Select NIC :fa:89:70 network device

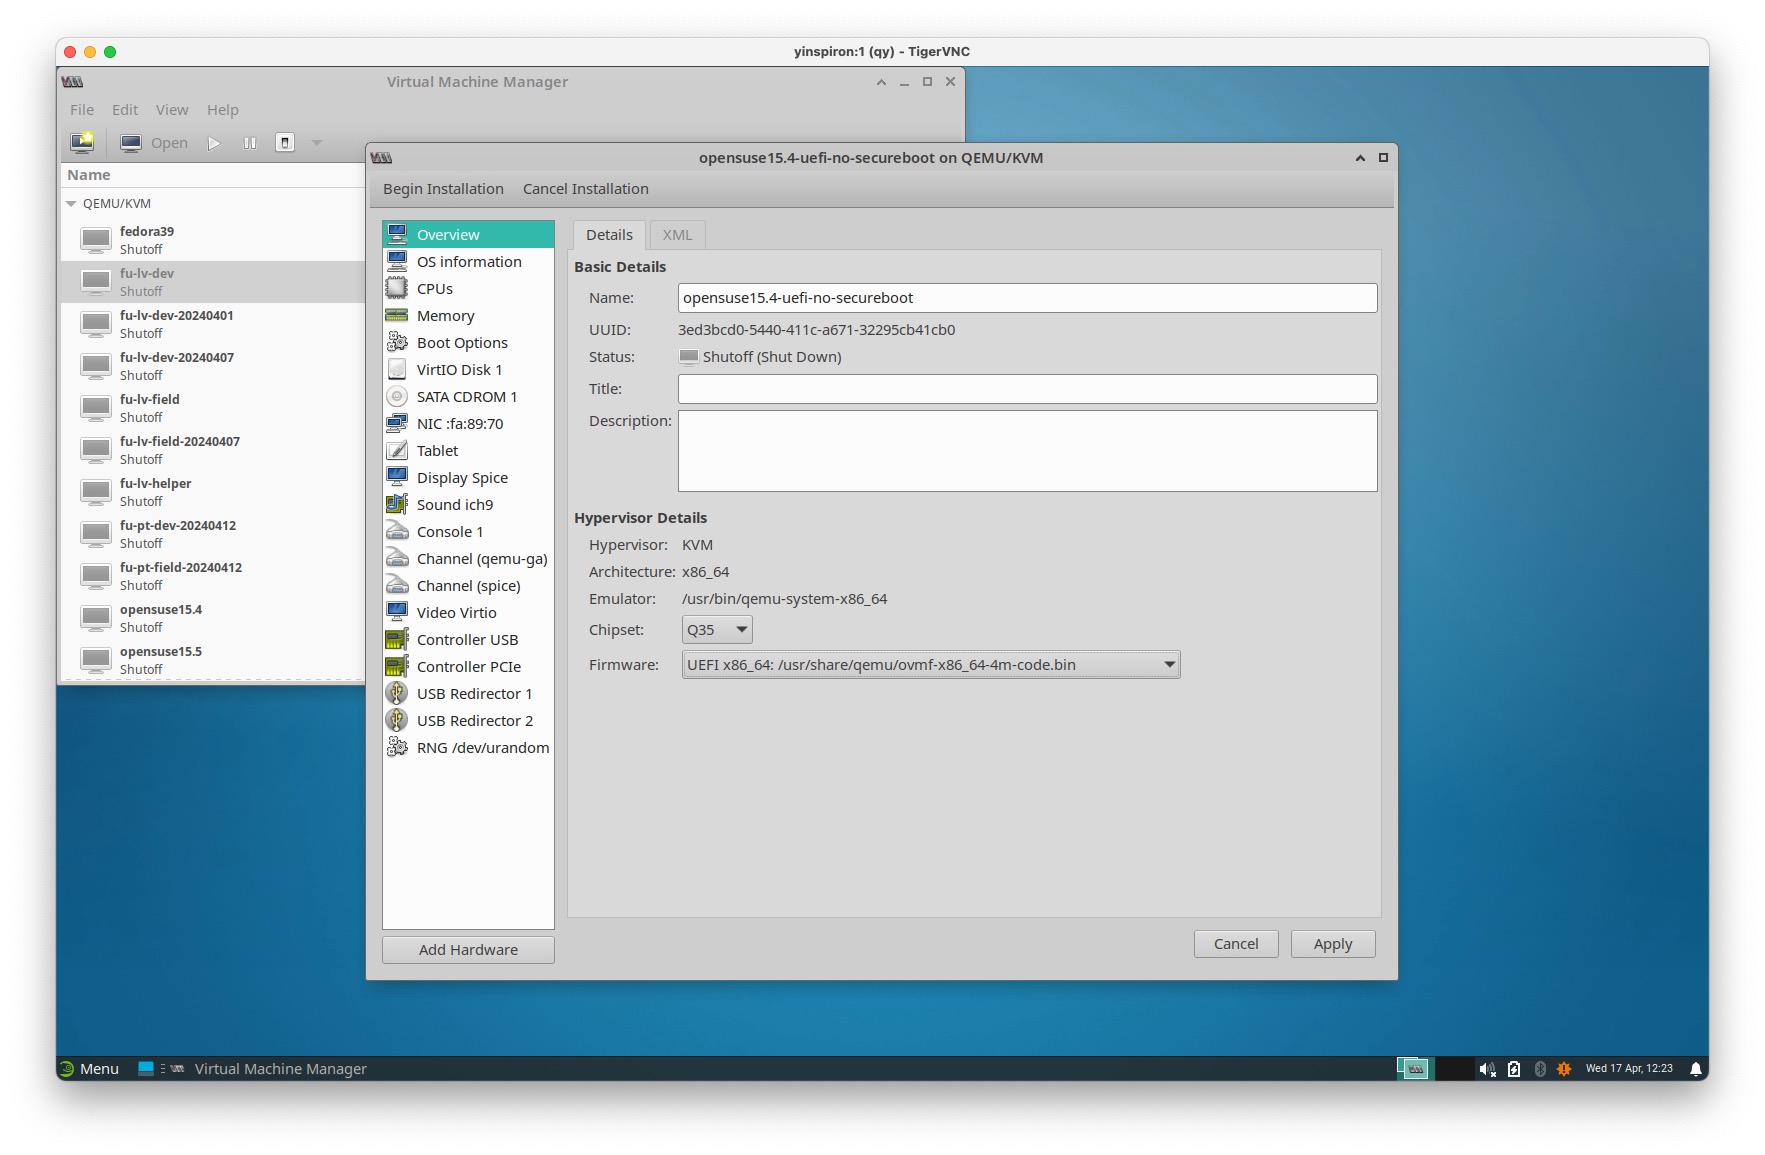point(468,424)
